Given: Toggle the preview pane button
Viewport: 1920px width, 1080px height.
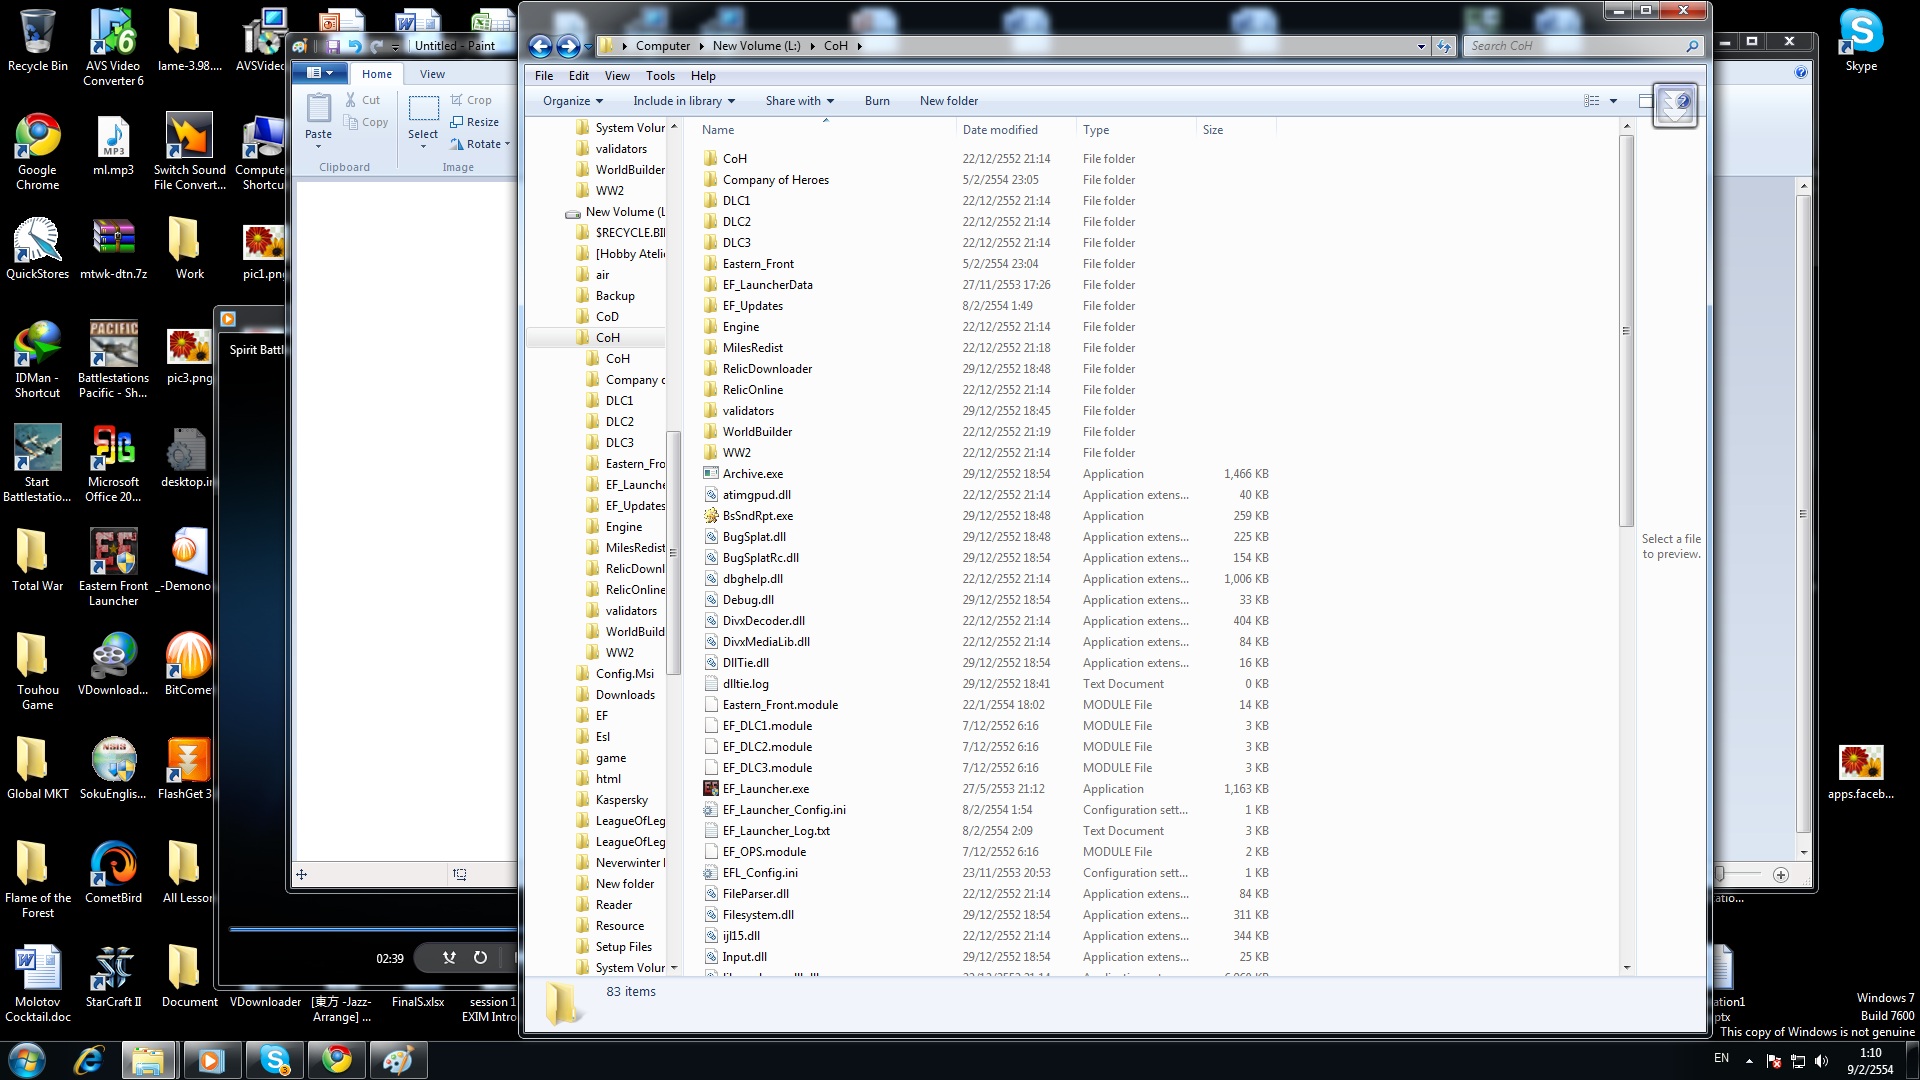Looking at the screenshot, I should pyautogui.click(x=1645, y=101).
